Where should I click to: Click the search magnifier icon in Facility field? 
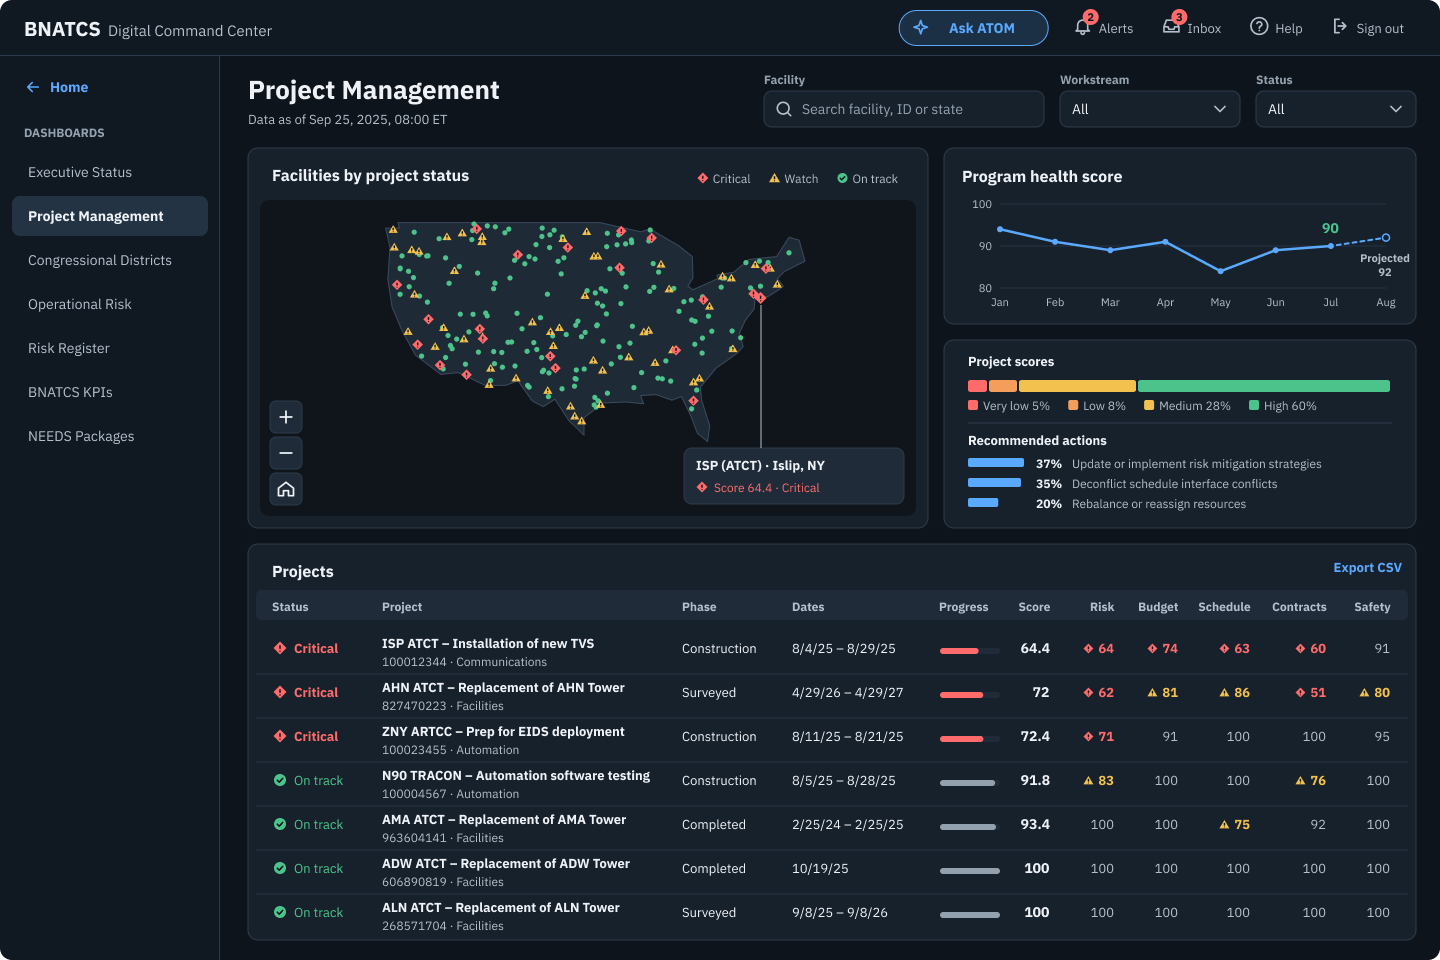point(784,109)
